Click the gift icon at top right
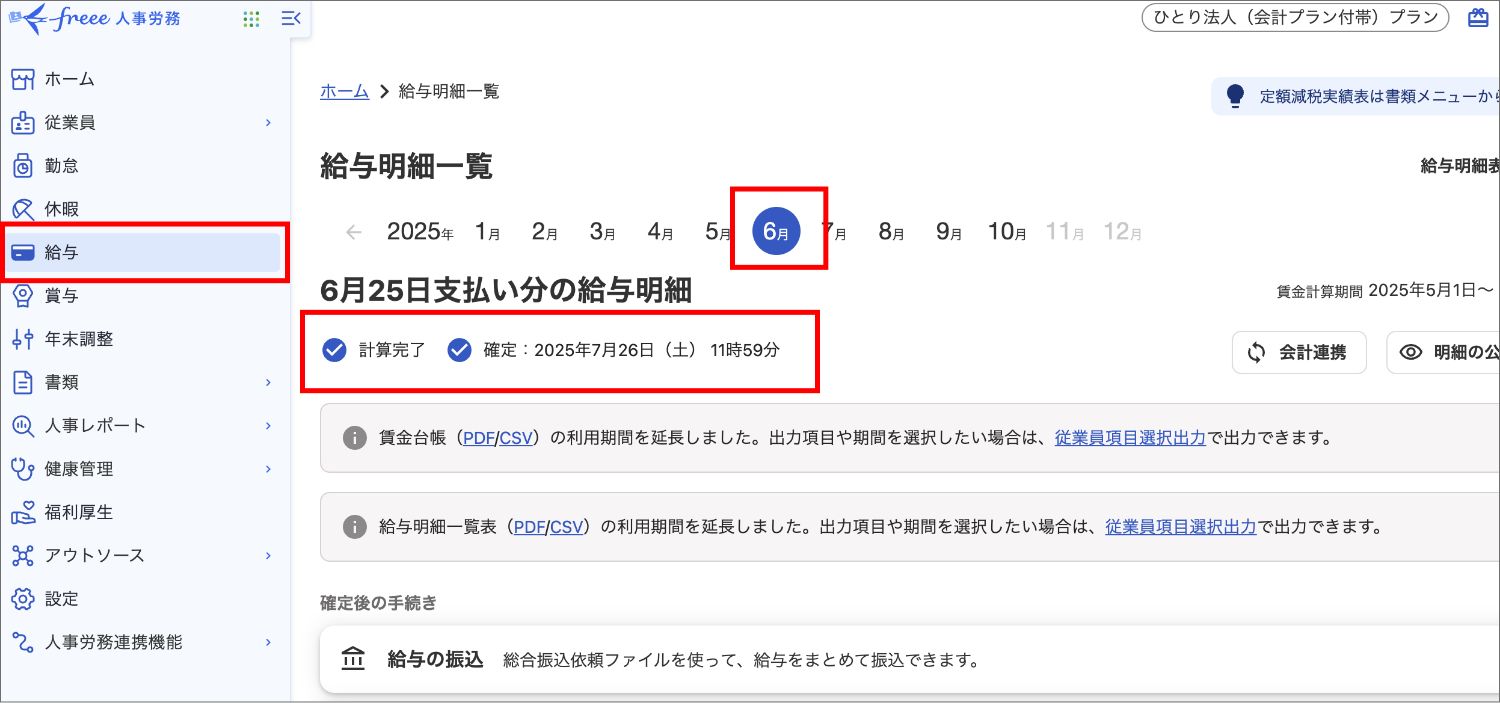The height and width of the screenshot is (703, 1500). [x=1478, y=17]
